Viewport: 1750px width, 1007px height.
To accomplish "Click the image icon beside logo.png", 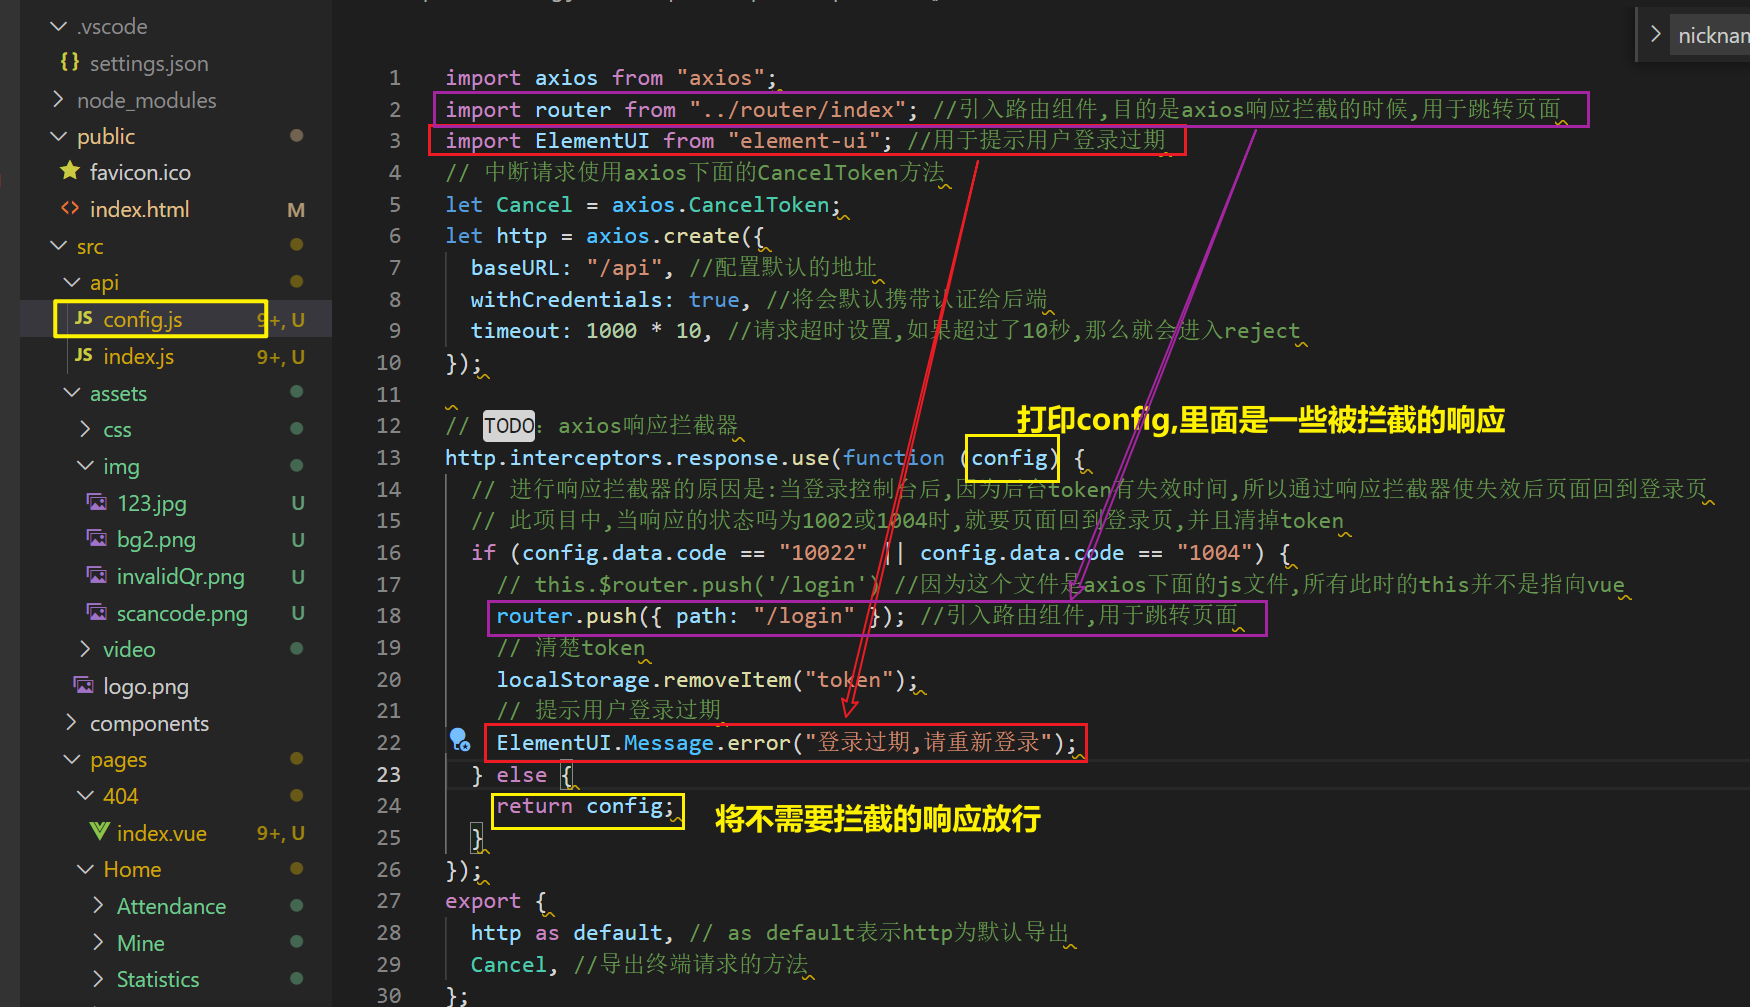I will pyautogui.click(x=82, y=686).
